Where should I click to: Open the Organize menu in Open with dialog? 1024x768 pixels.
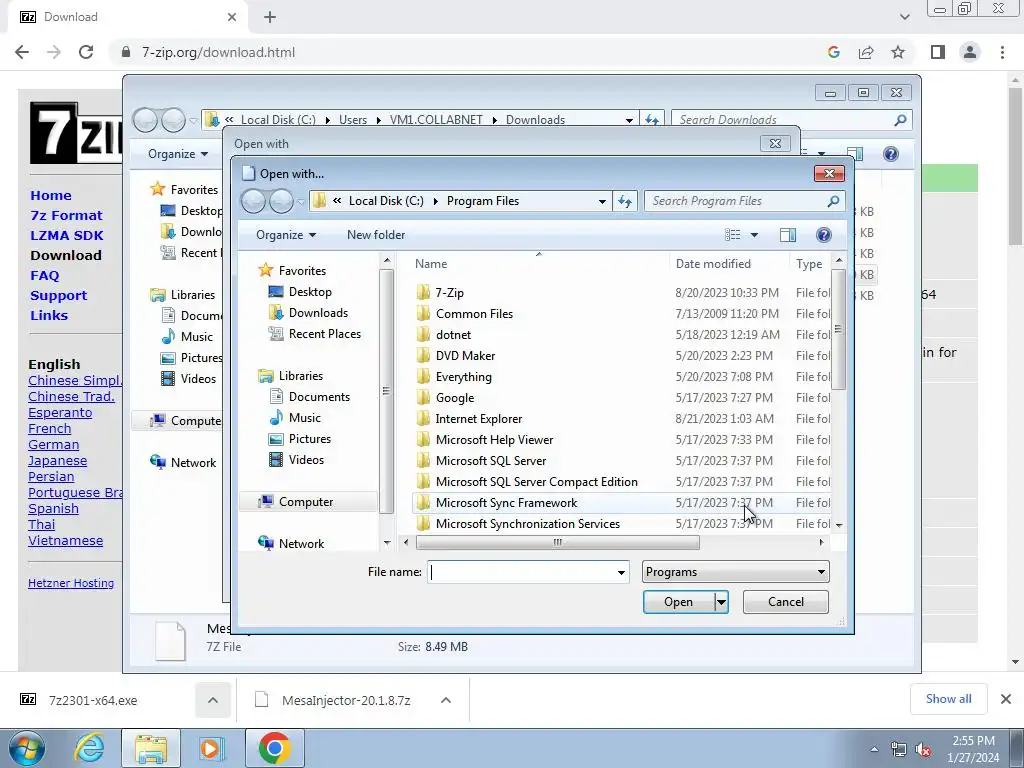(286, 234)
